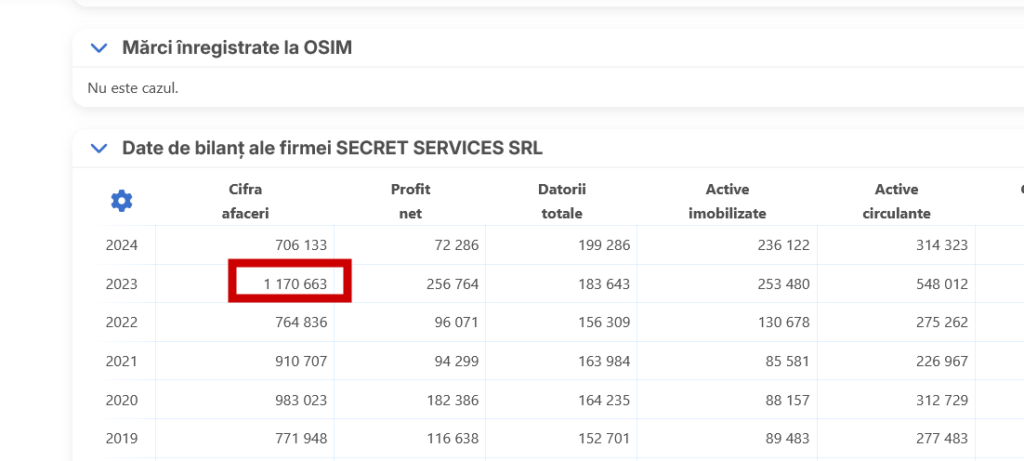This screenshot has width=1024, height=461.
Task: Click the 2019 year row label
Action: pyautogui.click(x=122, y=438)
